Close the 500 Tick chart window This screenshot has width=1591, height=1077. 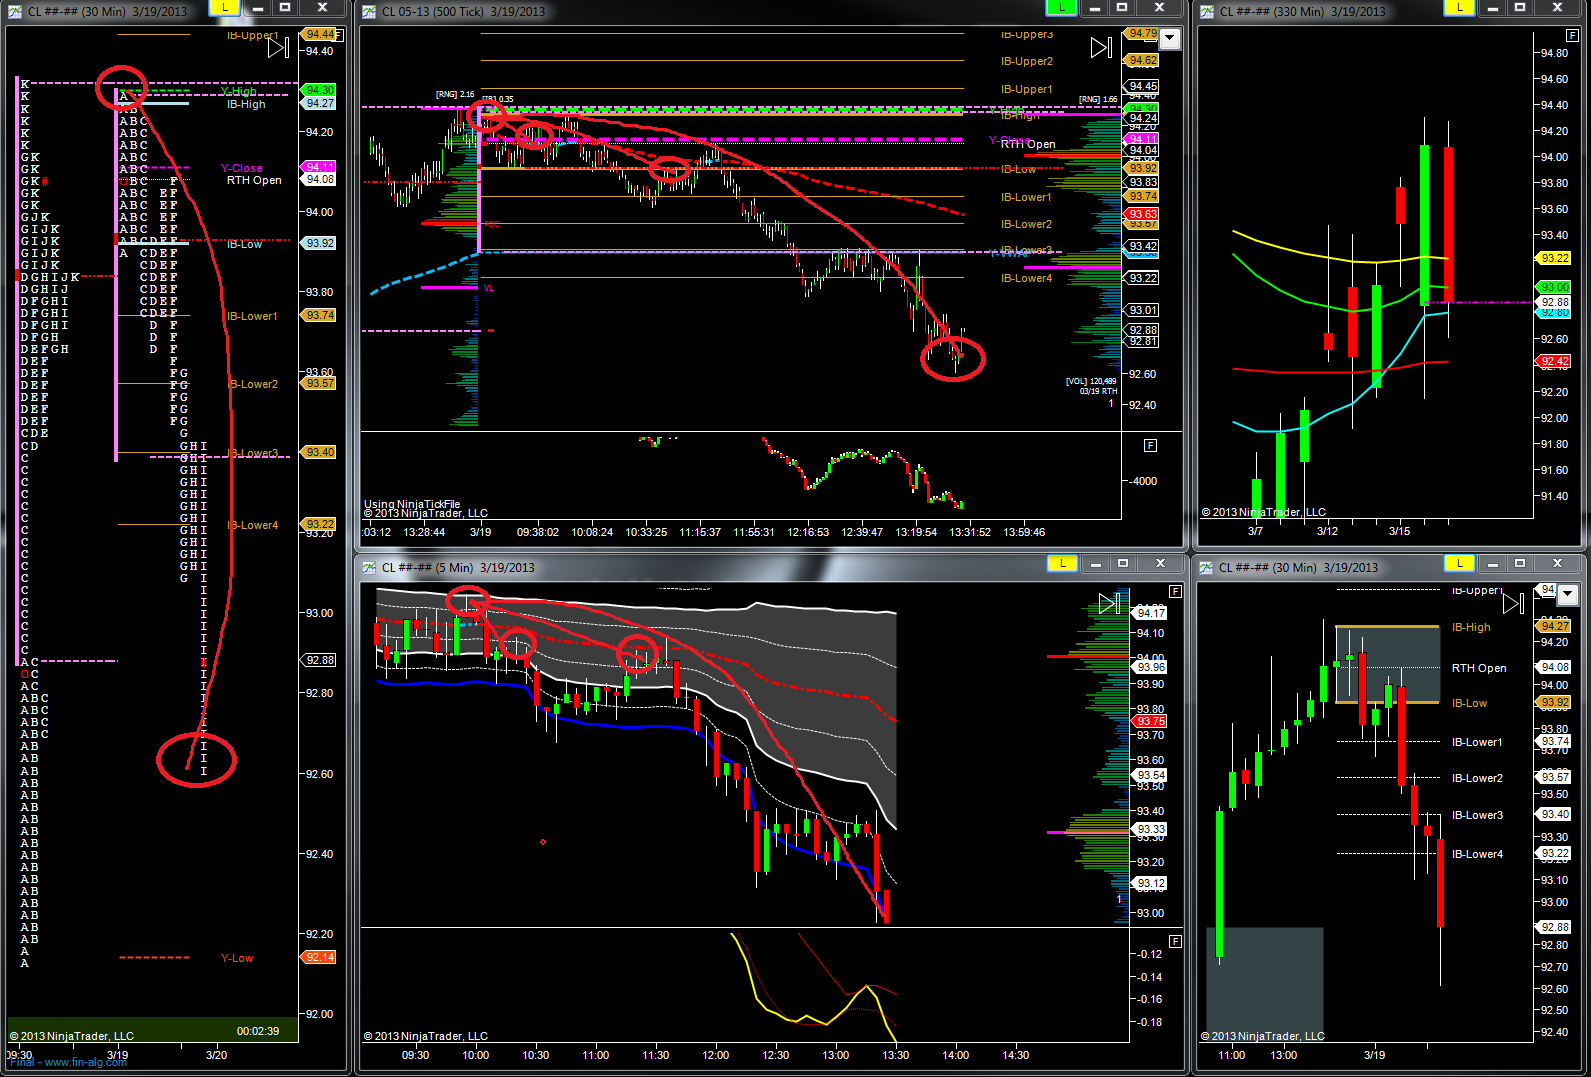click(1160, 8)
